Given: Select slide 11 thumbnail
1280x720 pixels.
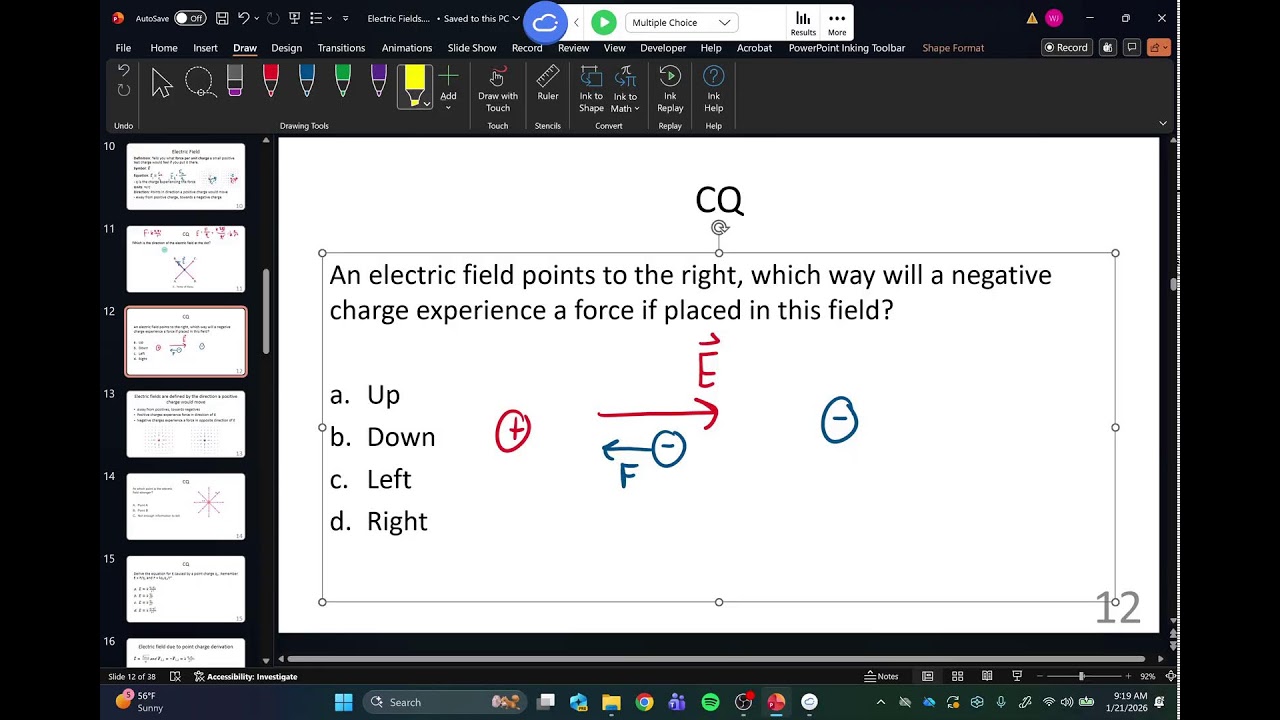Looking at the screenshot, I should pyautogui.click(x=186, y=259).
